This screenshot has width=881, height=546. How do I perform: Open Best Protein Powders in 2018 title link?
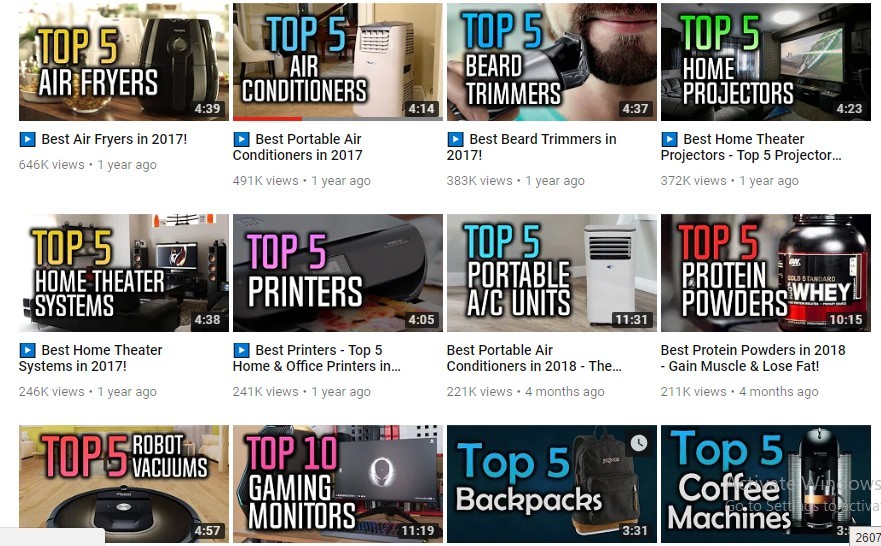click(753, 358)
